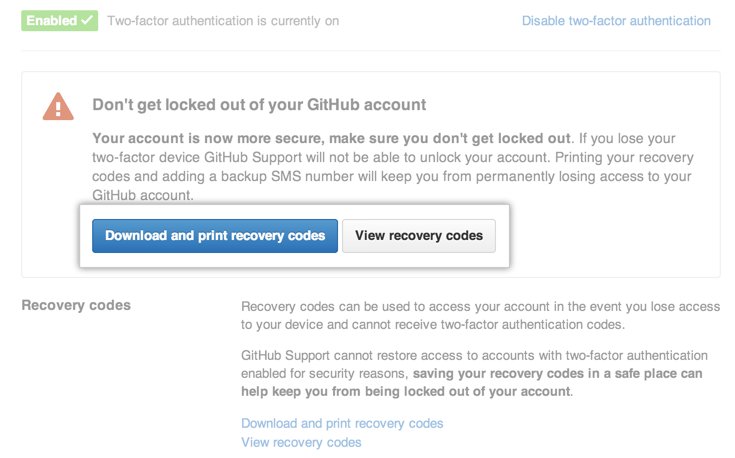Select the Recovery codes section heading

coord(76,304)
